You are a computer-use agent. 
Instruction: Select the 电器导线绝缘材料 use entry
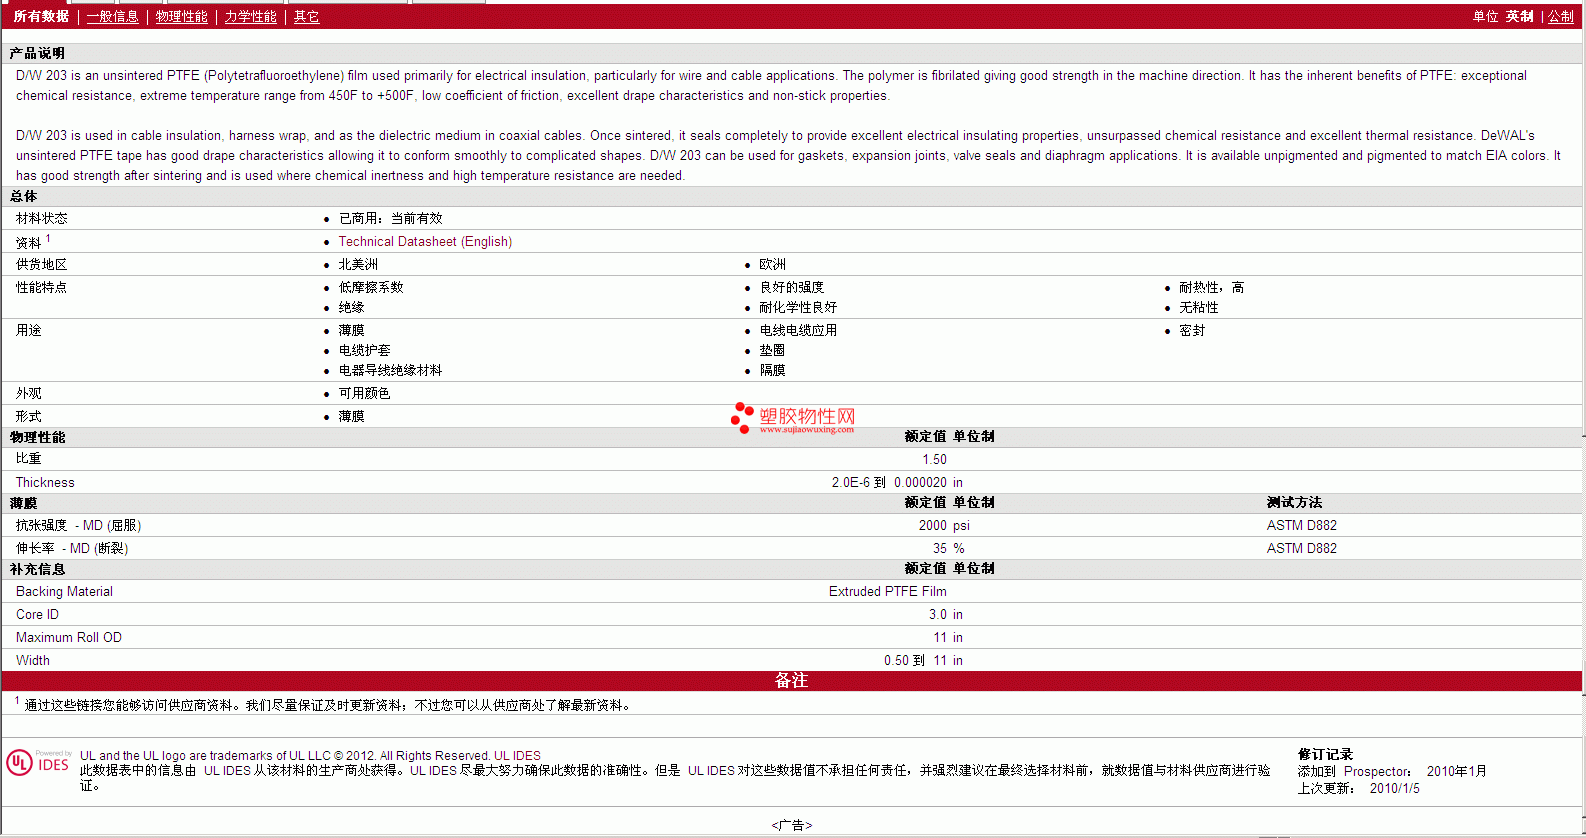coord(390,371)
